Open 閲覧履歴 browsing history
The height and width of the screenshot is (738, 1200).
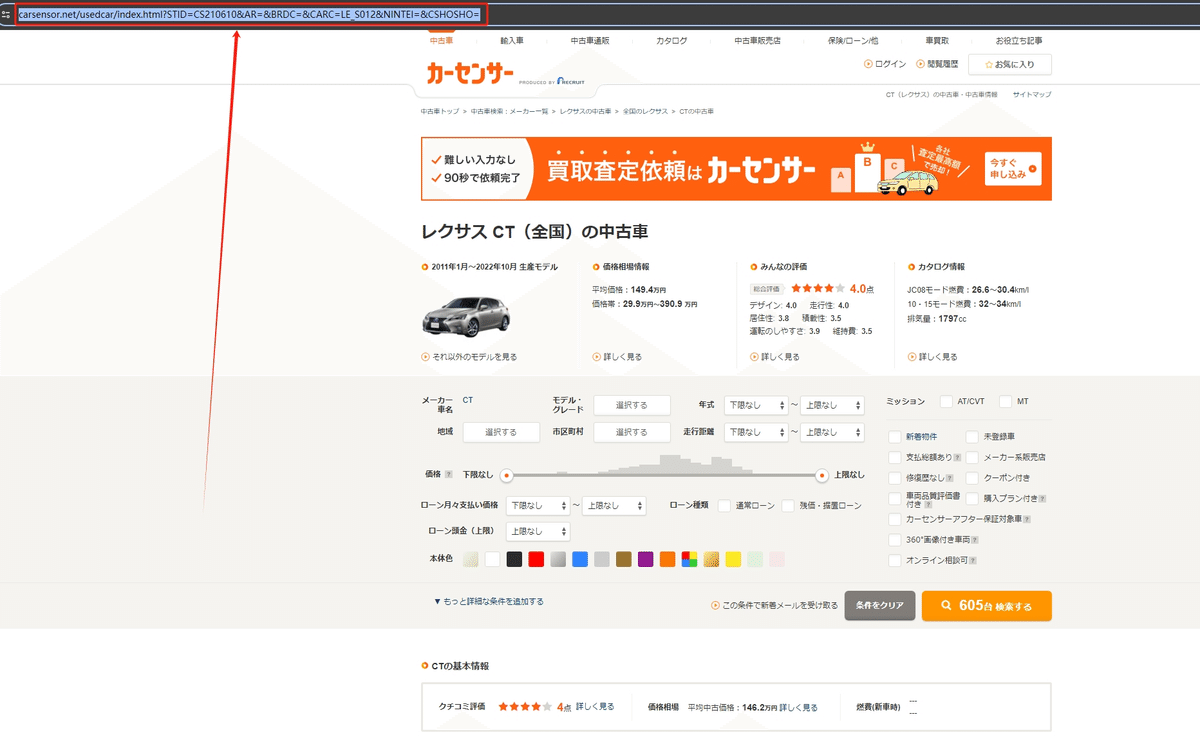(937, 64)
